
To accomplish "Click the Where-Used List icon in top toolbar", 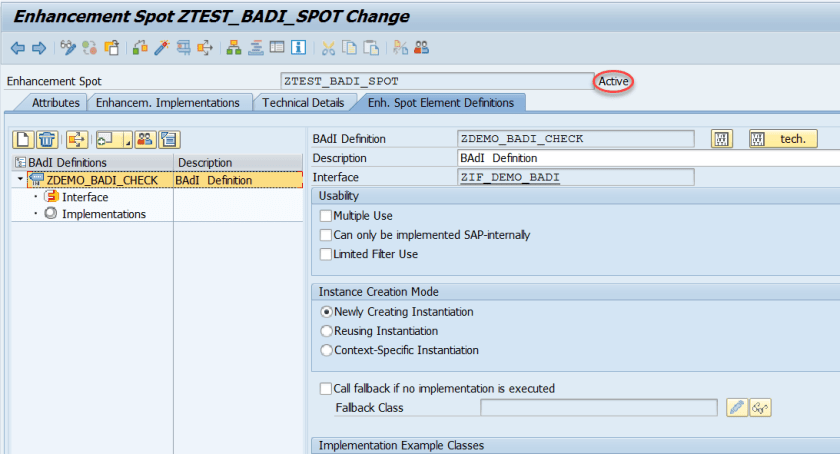I will (x=205, y=48).
